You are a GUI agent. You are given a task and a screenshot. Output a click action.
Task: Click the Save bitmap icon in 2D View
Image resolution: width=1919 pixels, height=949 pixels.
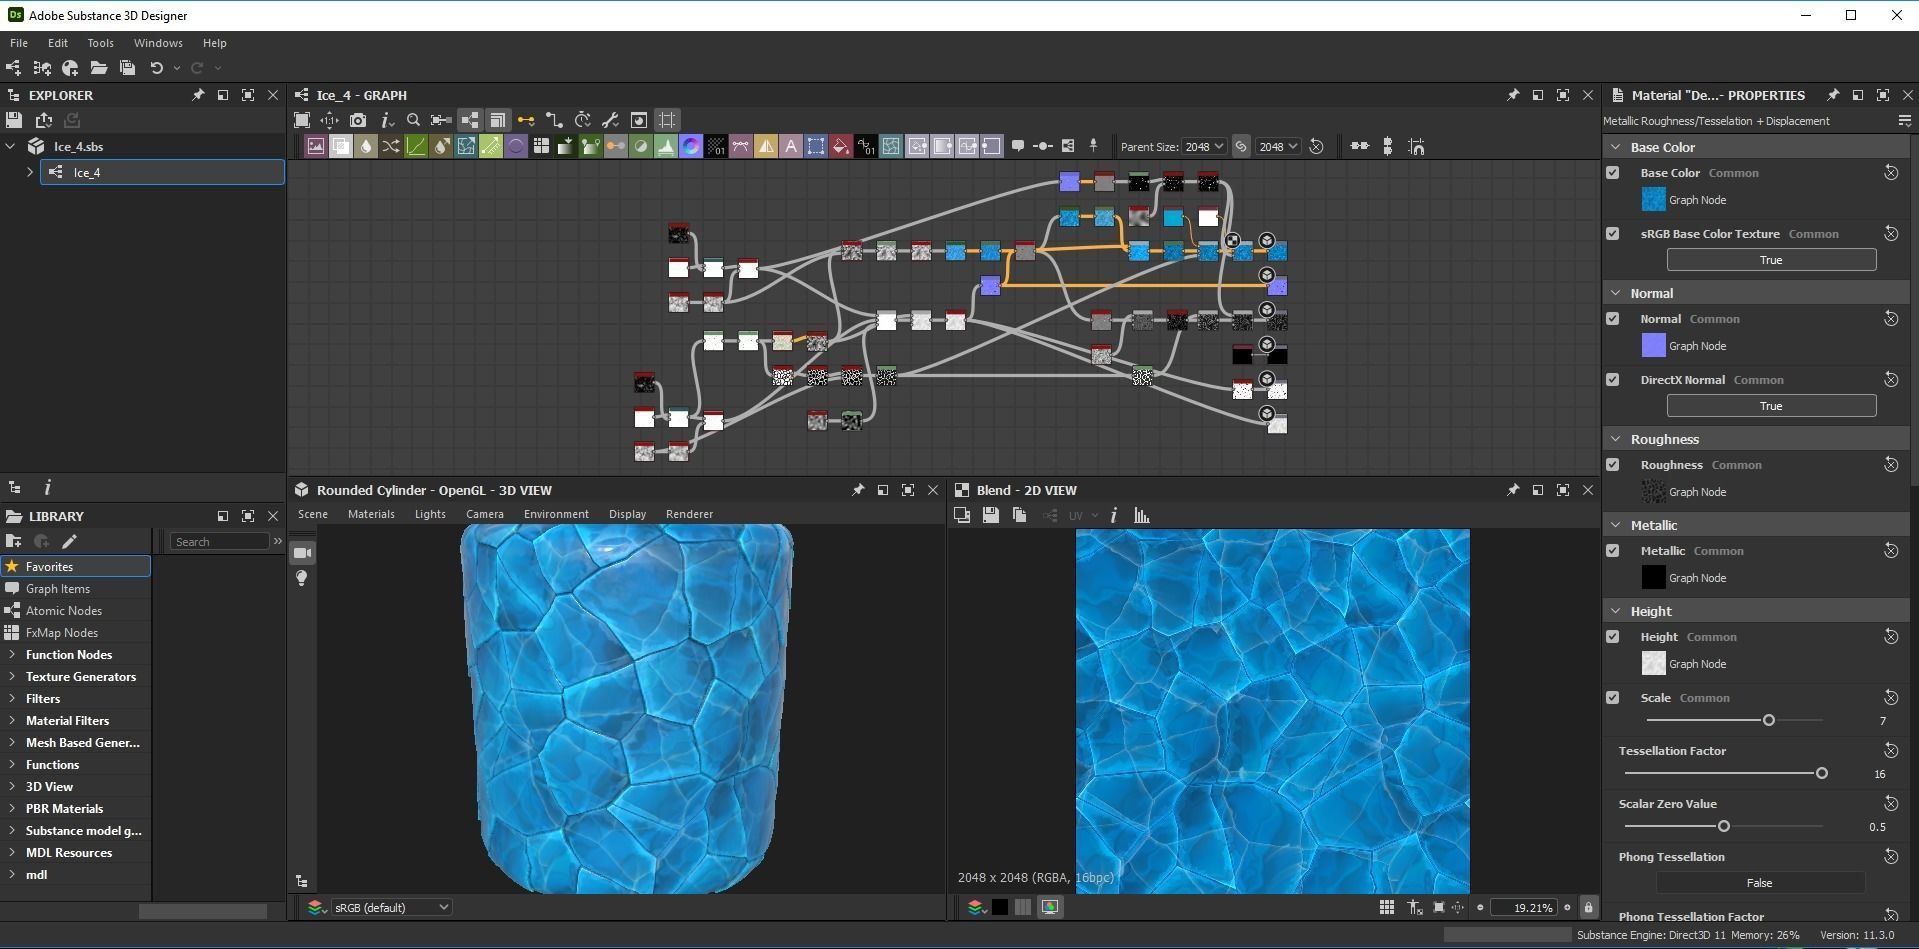pos(990,515)
